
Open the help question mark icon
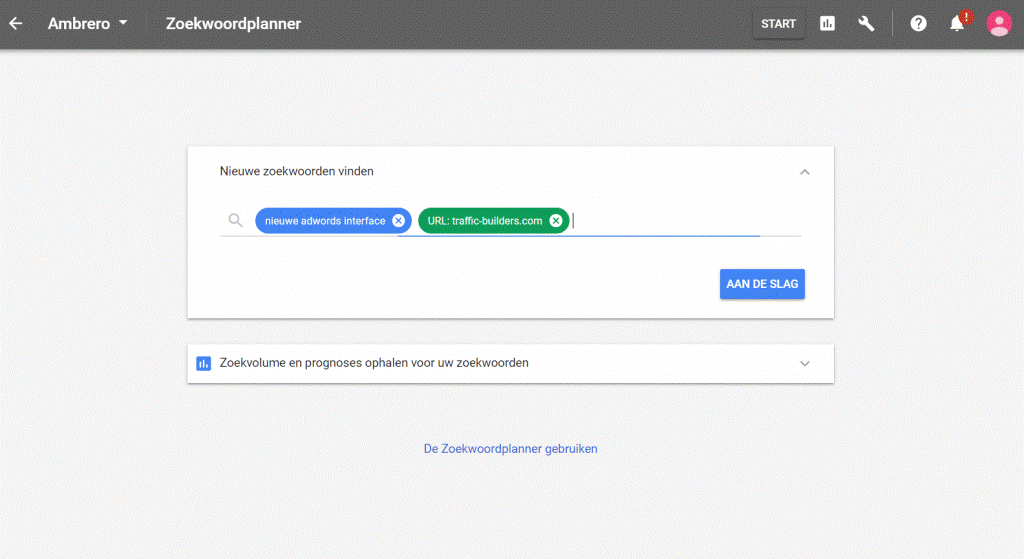[918, 24]
